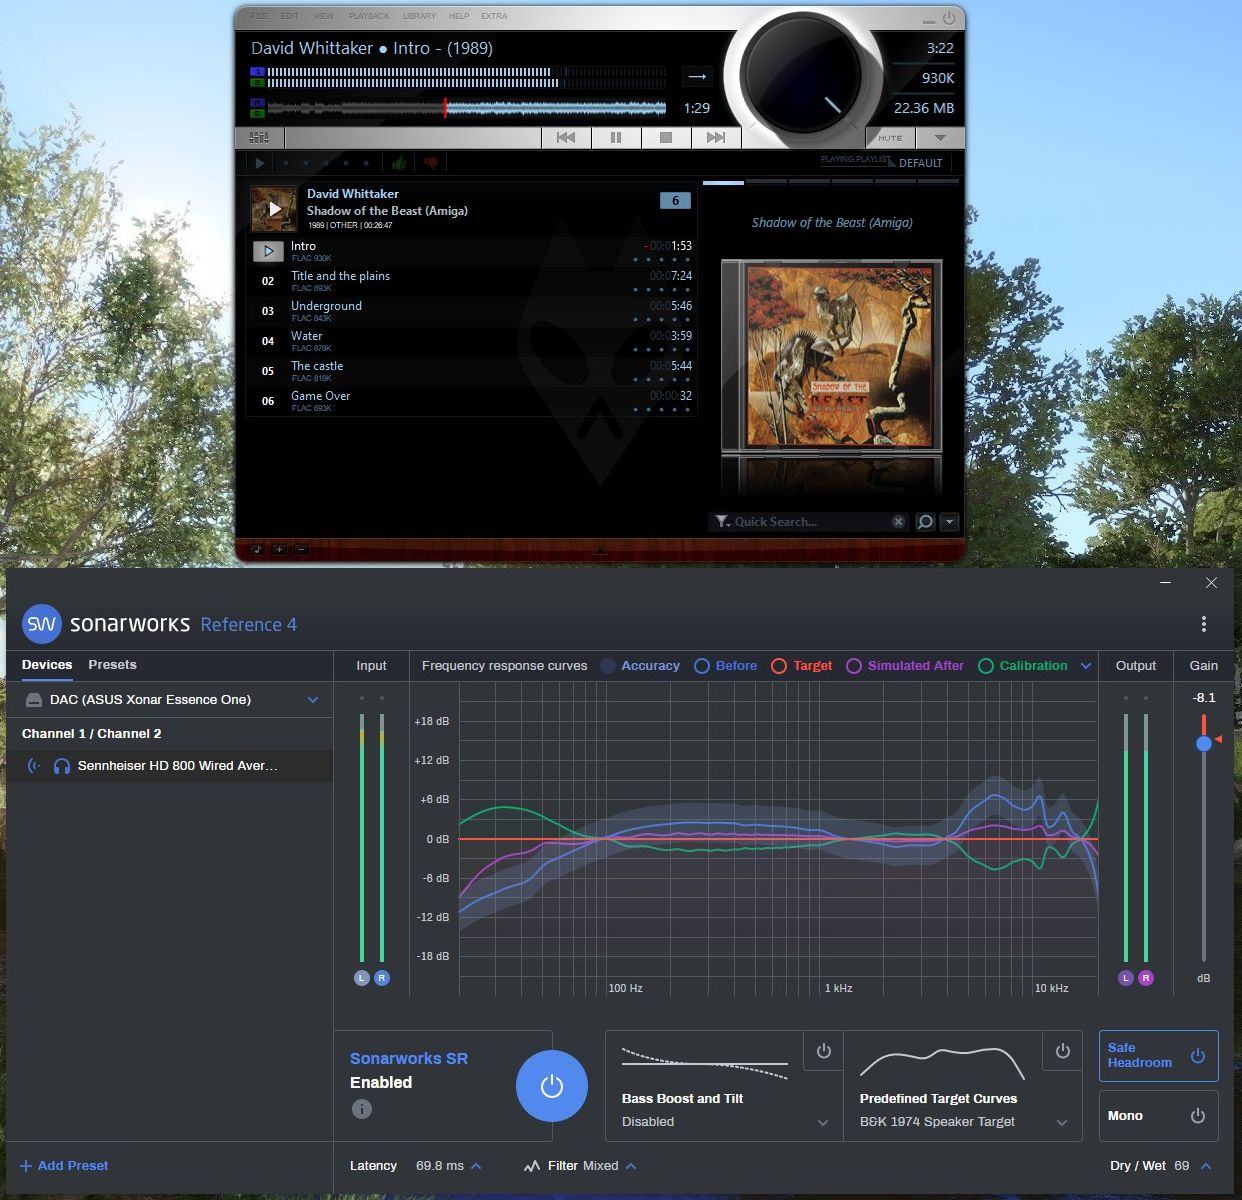Image resolution: width=1242 pixels, height=1200 pixels.
Task: Click the player power icon
Action: pos(949,18)
